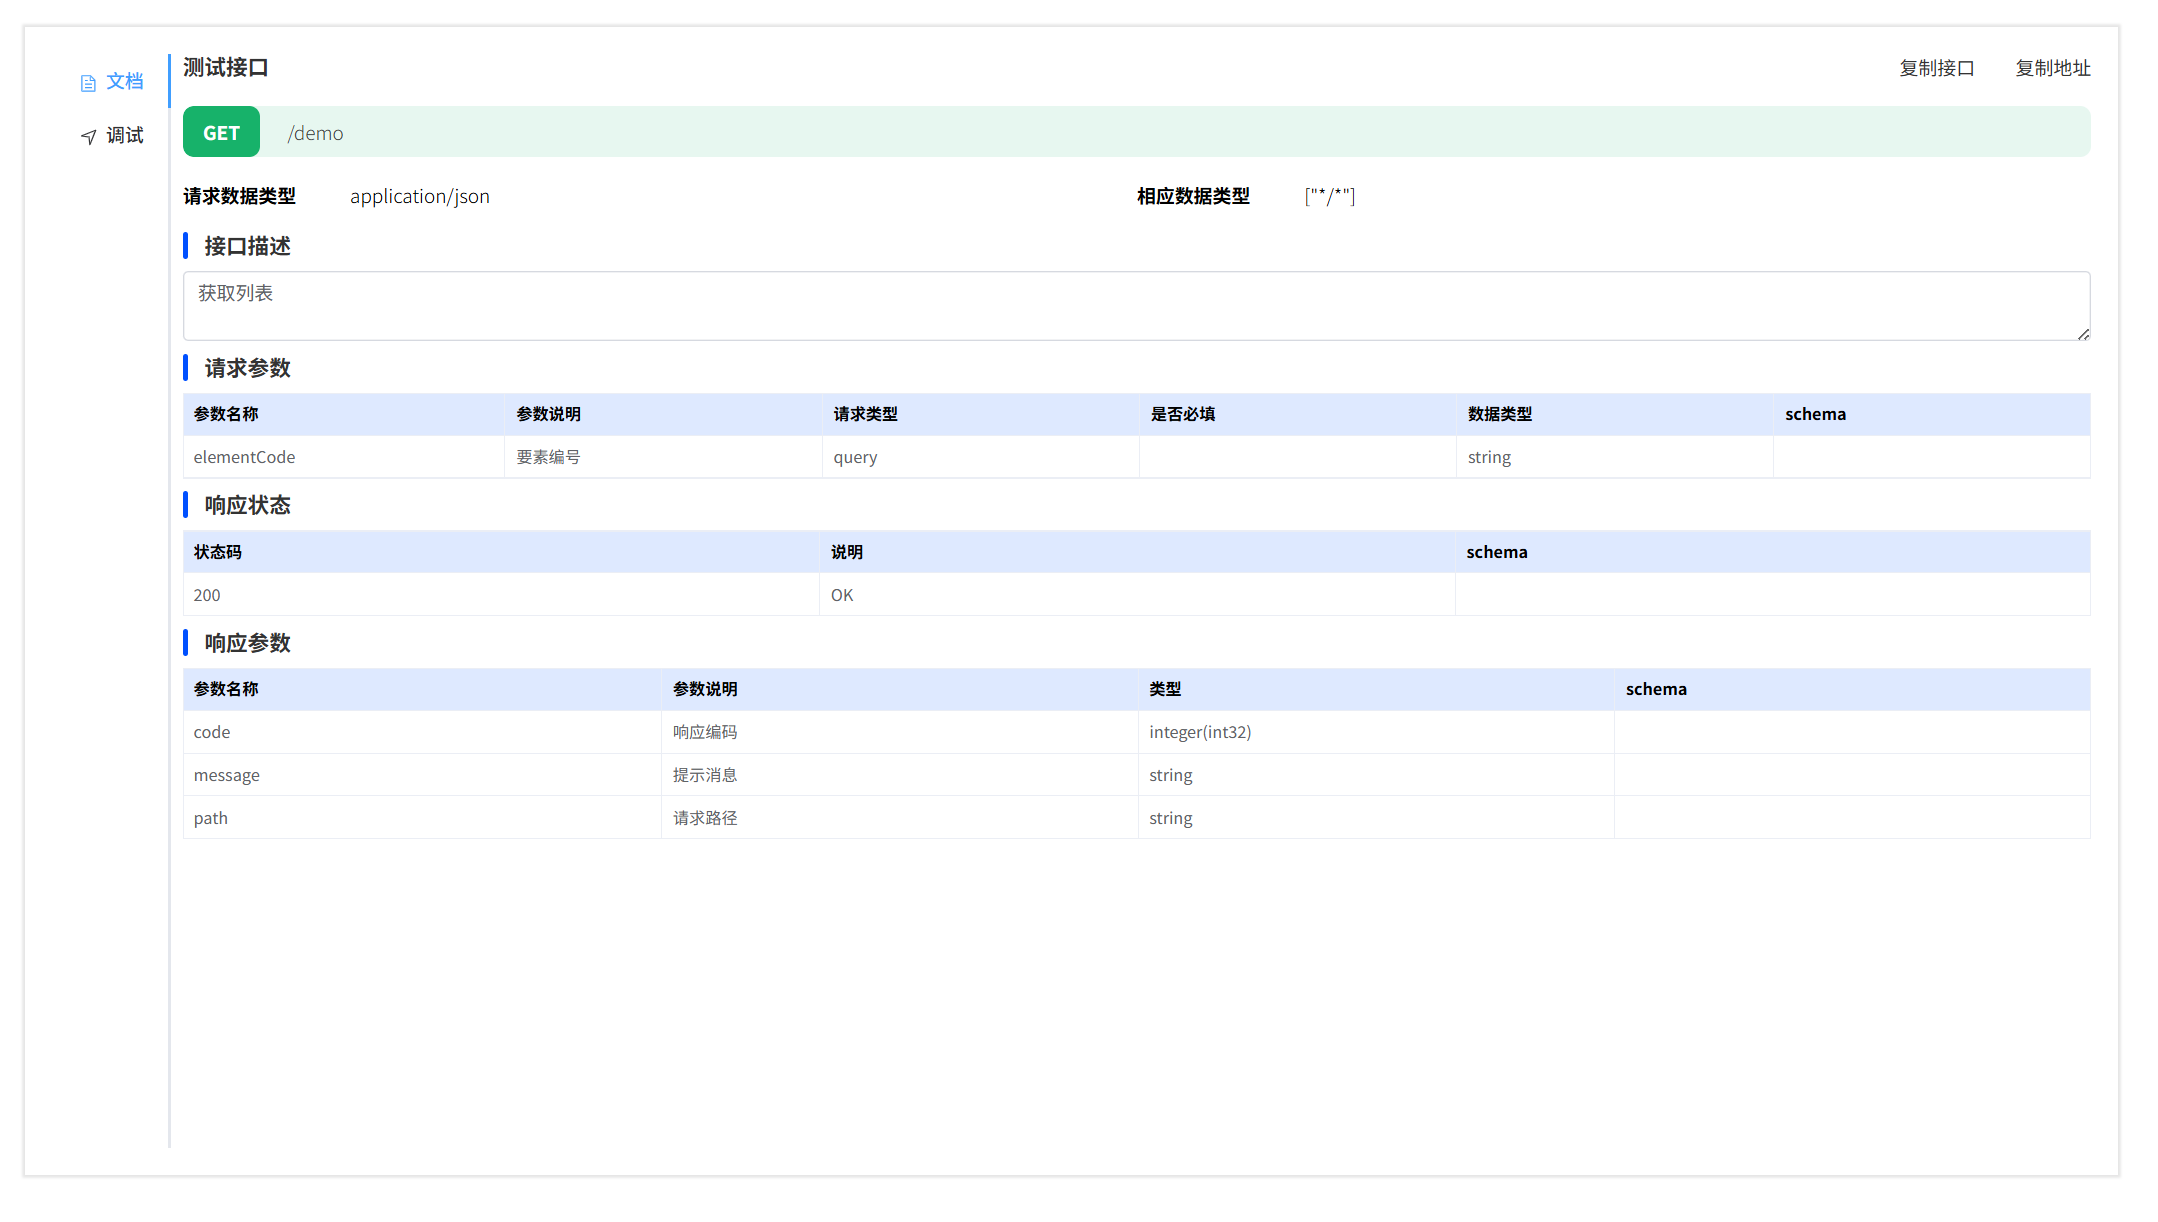Select the elementCode parameter cell
2158x1222 pixels.
click(244, 457)
